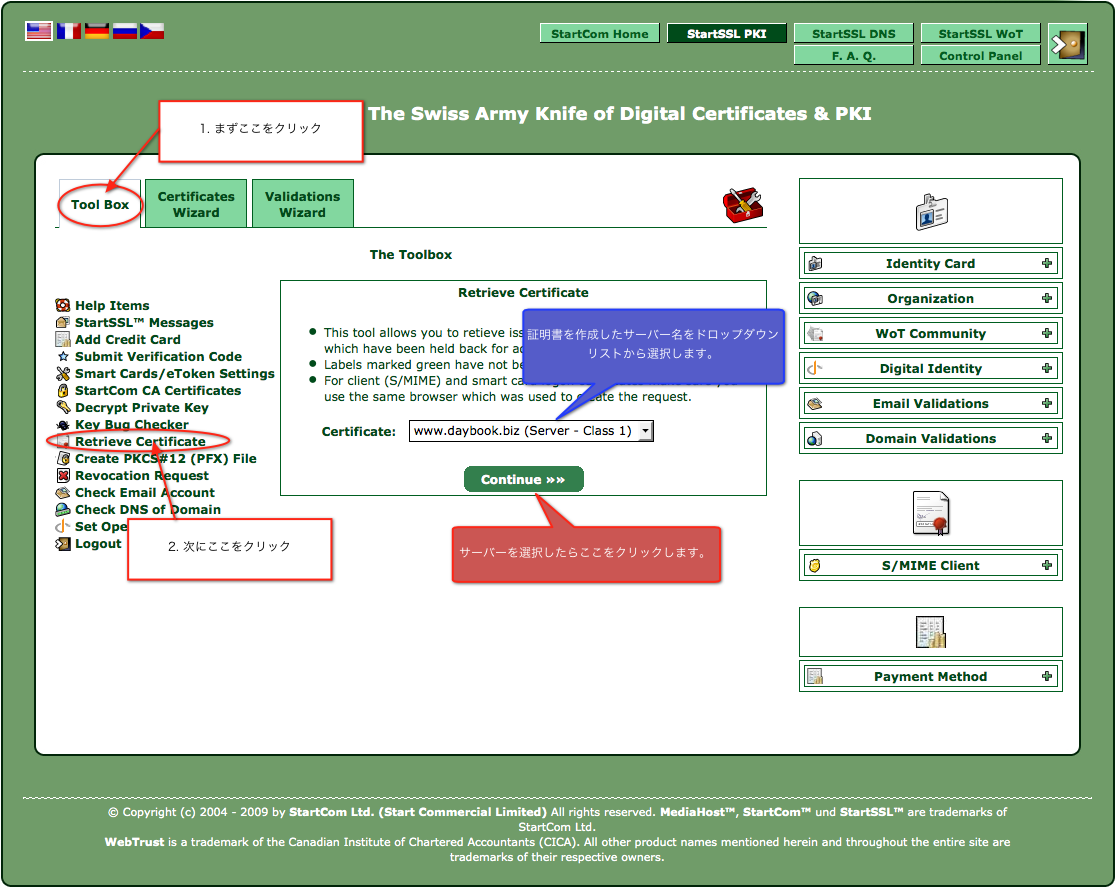
Task: Open Smart Cards/eToken Settings link
Action: [175, 374]
